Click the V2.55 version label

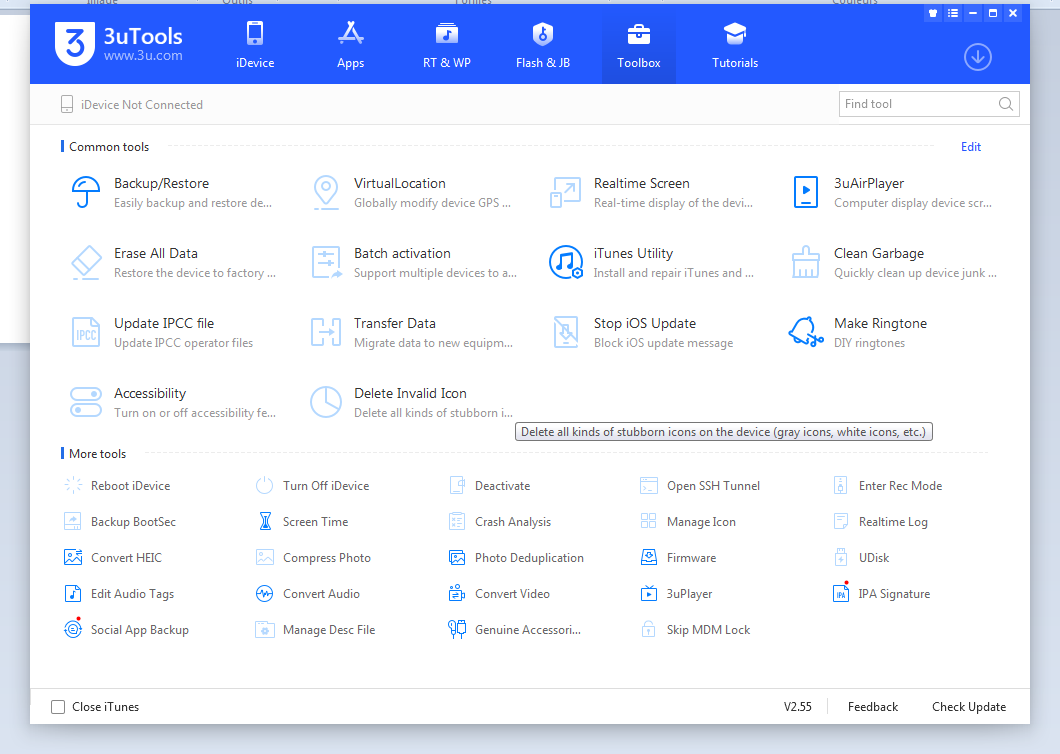click(x=798, y=707)
